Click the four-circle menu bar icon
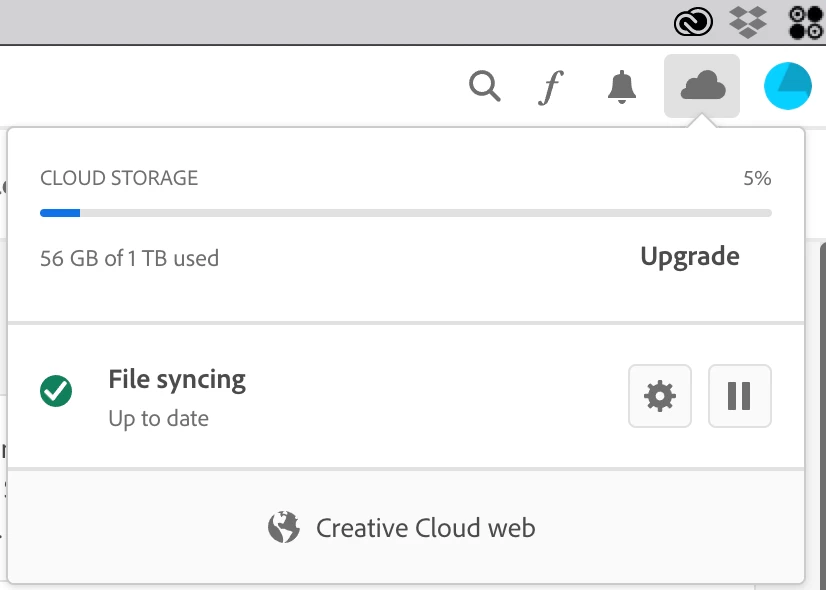This screenshot has width=826, height=590. click(x=806, y=23)
